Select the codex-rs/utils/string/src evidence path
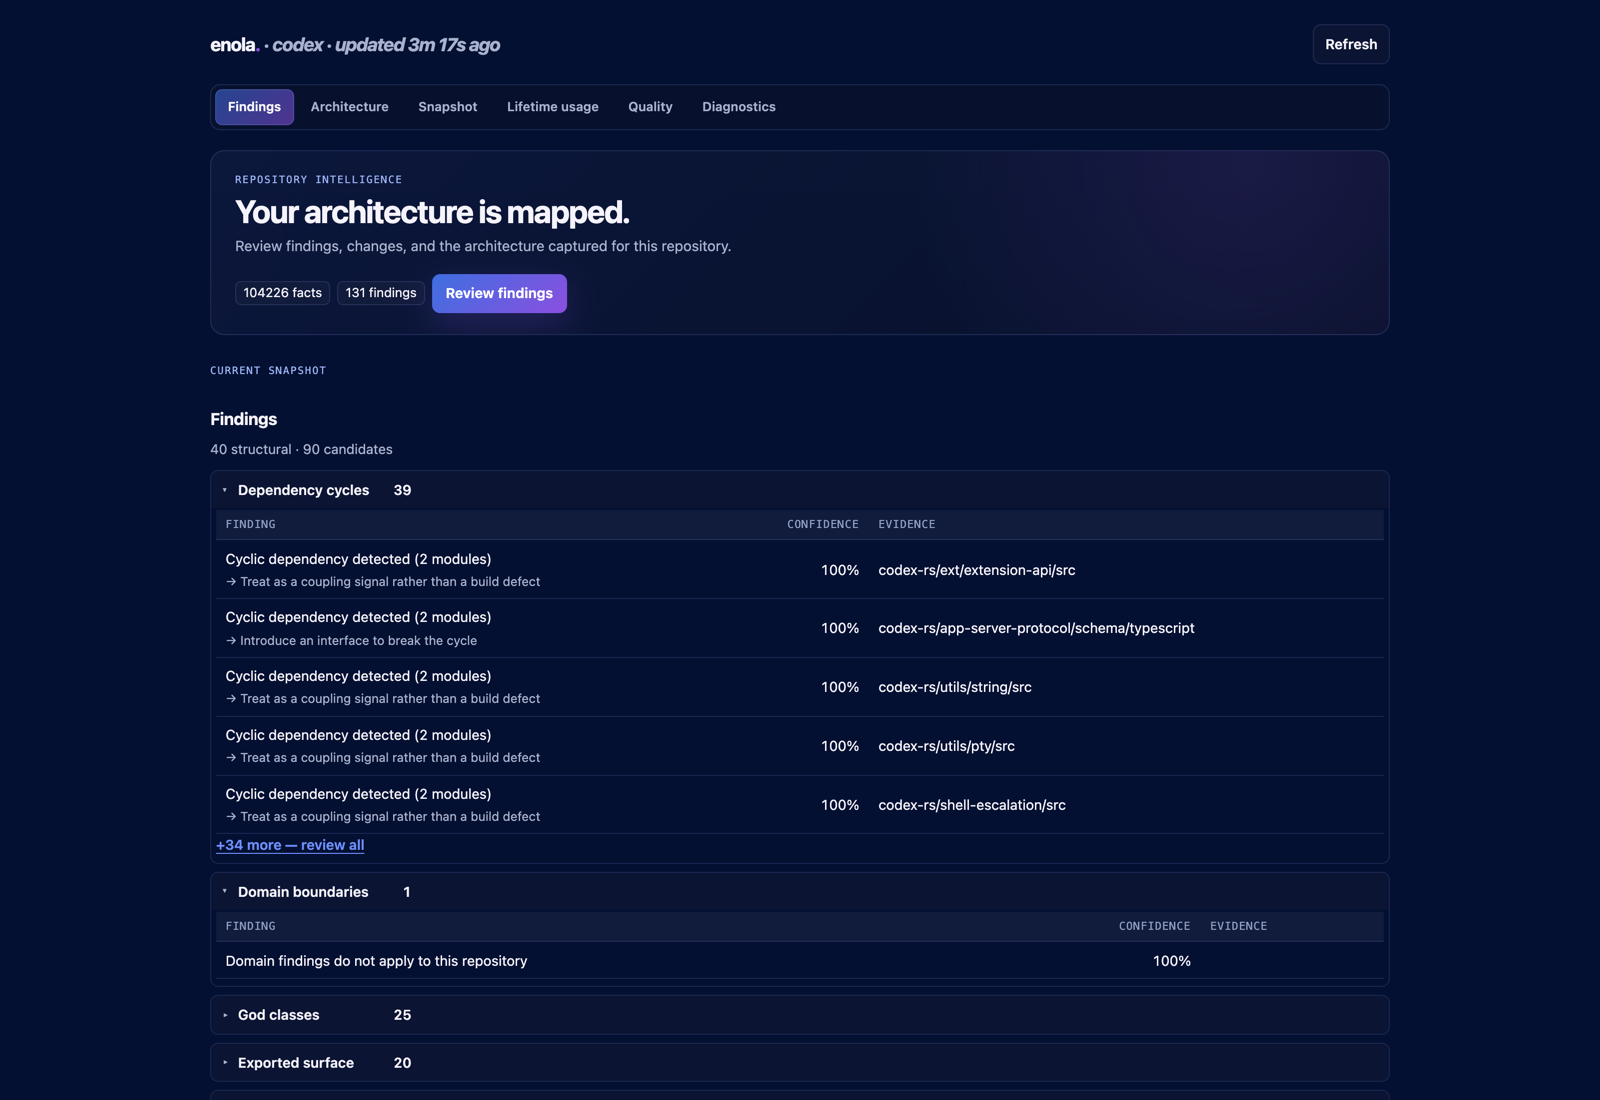 (955, 687)
